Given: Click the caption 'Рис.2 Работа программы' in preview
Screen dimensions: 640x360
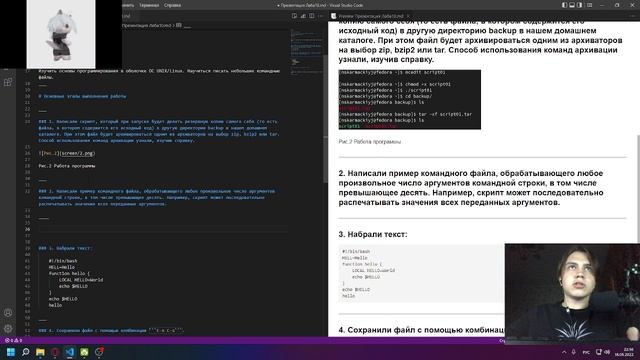Looking at the screenshot, I should (x=369, y=142).
